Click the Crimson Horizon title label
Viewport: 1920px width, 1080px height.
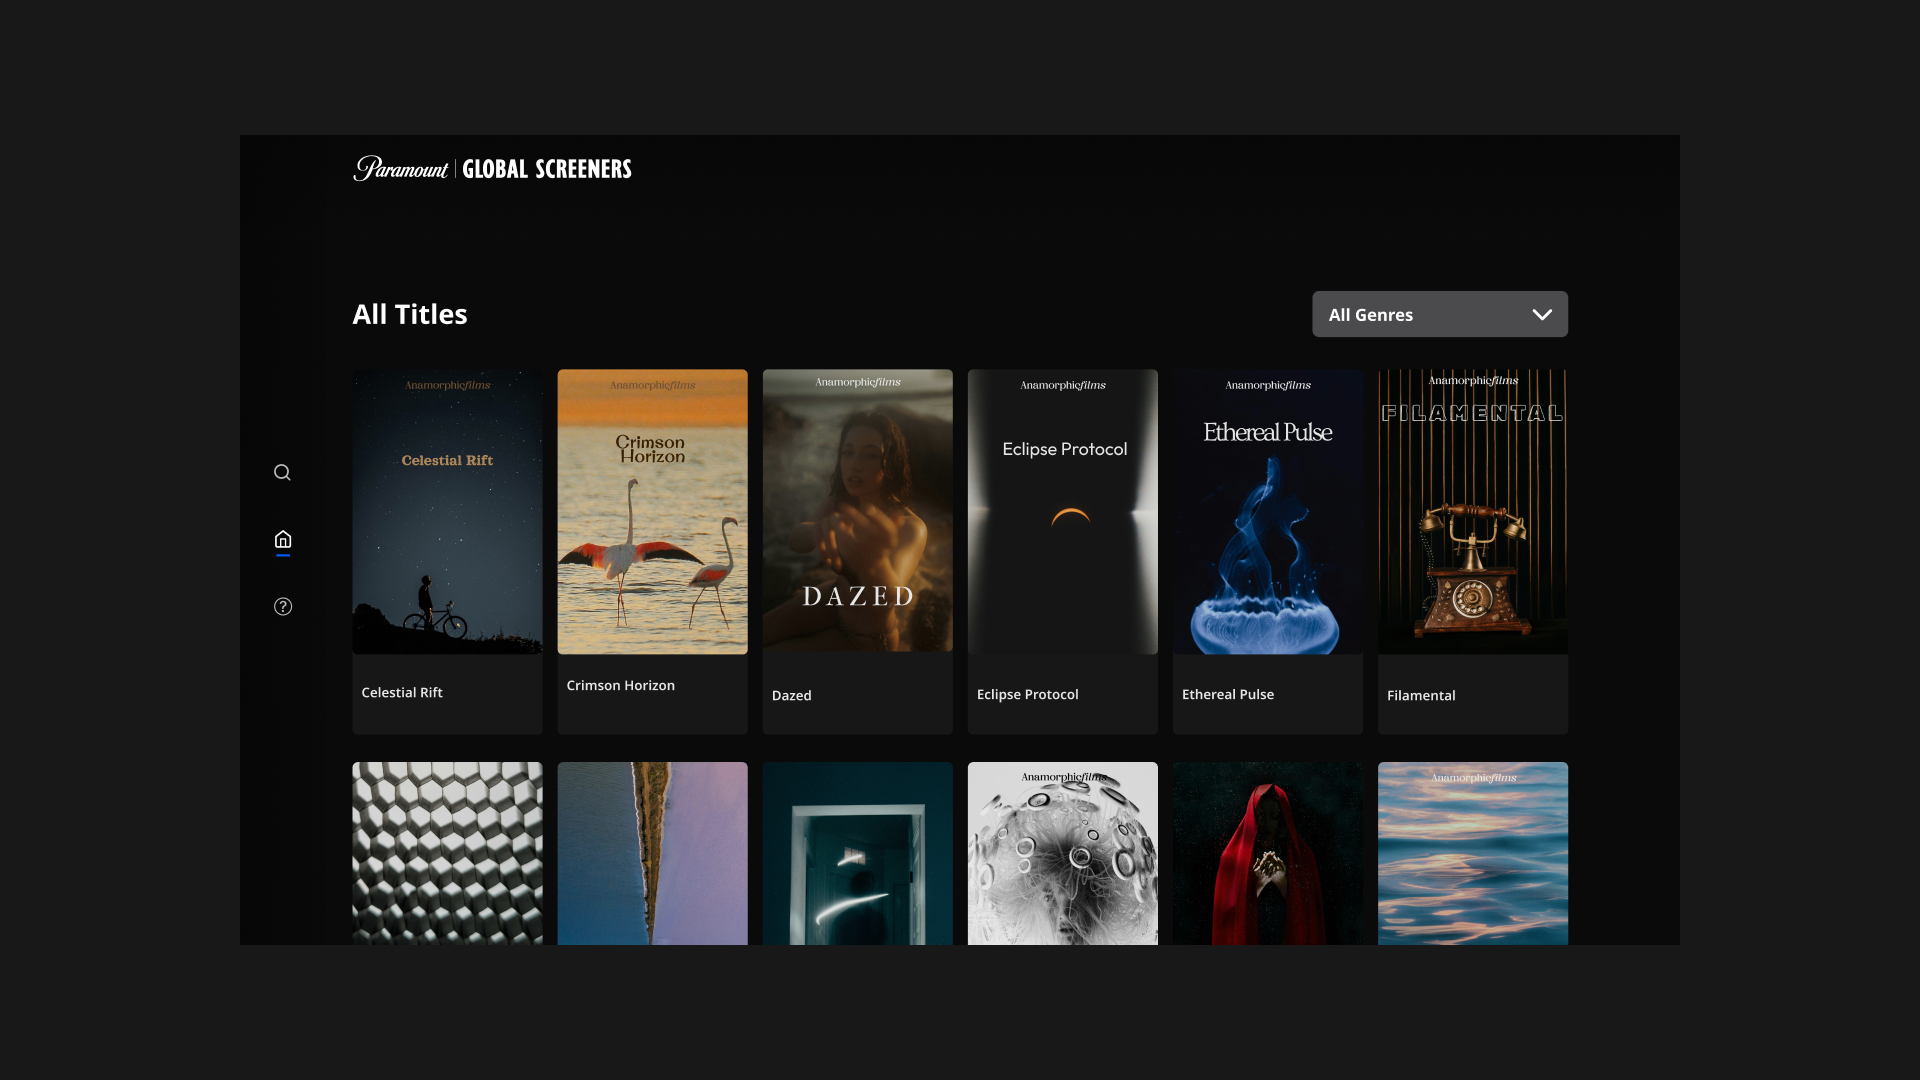pos(620,685)
